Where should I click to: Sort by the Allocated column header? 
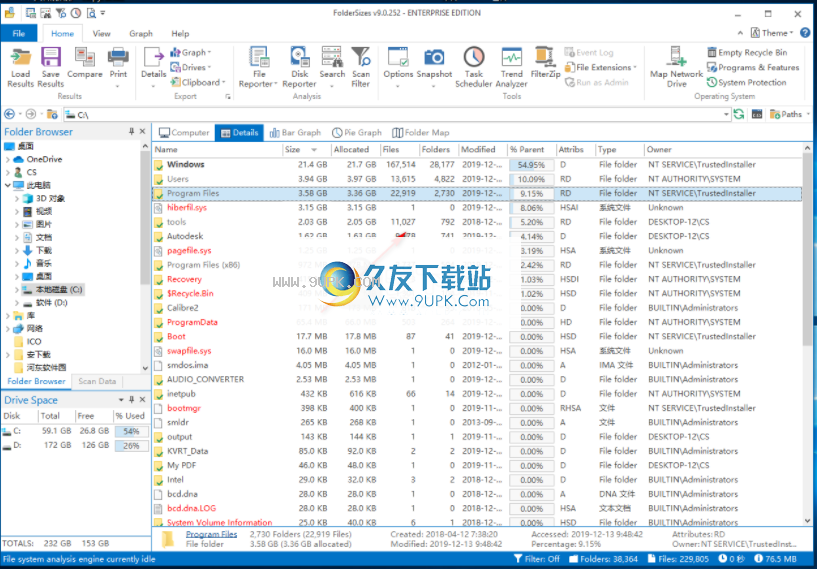[x=355, y=150]
